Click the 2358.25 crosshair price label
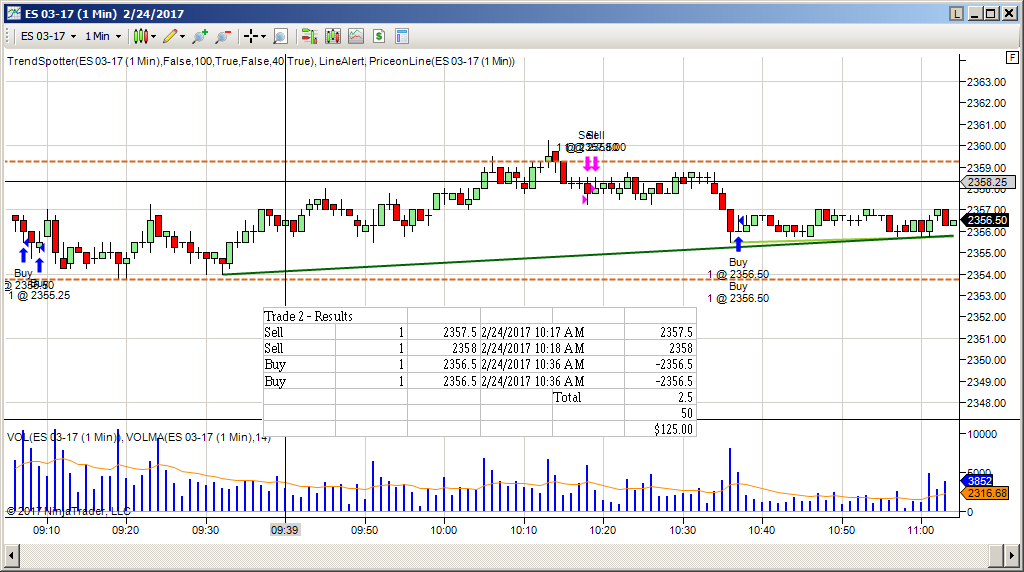Image resolution: width=1024 pixels, height=572 pixels. [987, 182]
